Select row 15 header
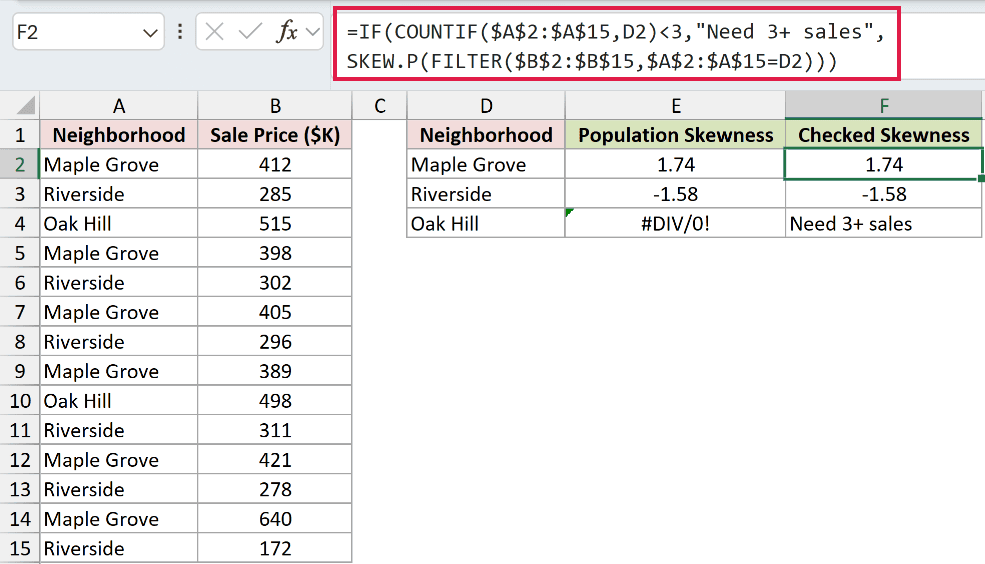Screen dimensions: 985x564 point(19,548)
